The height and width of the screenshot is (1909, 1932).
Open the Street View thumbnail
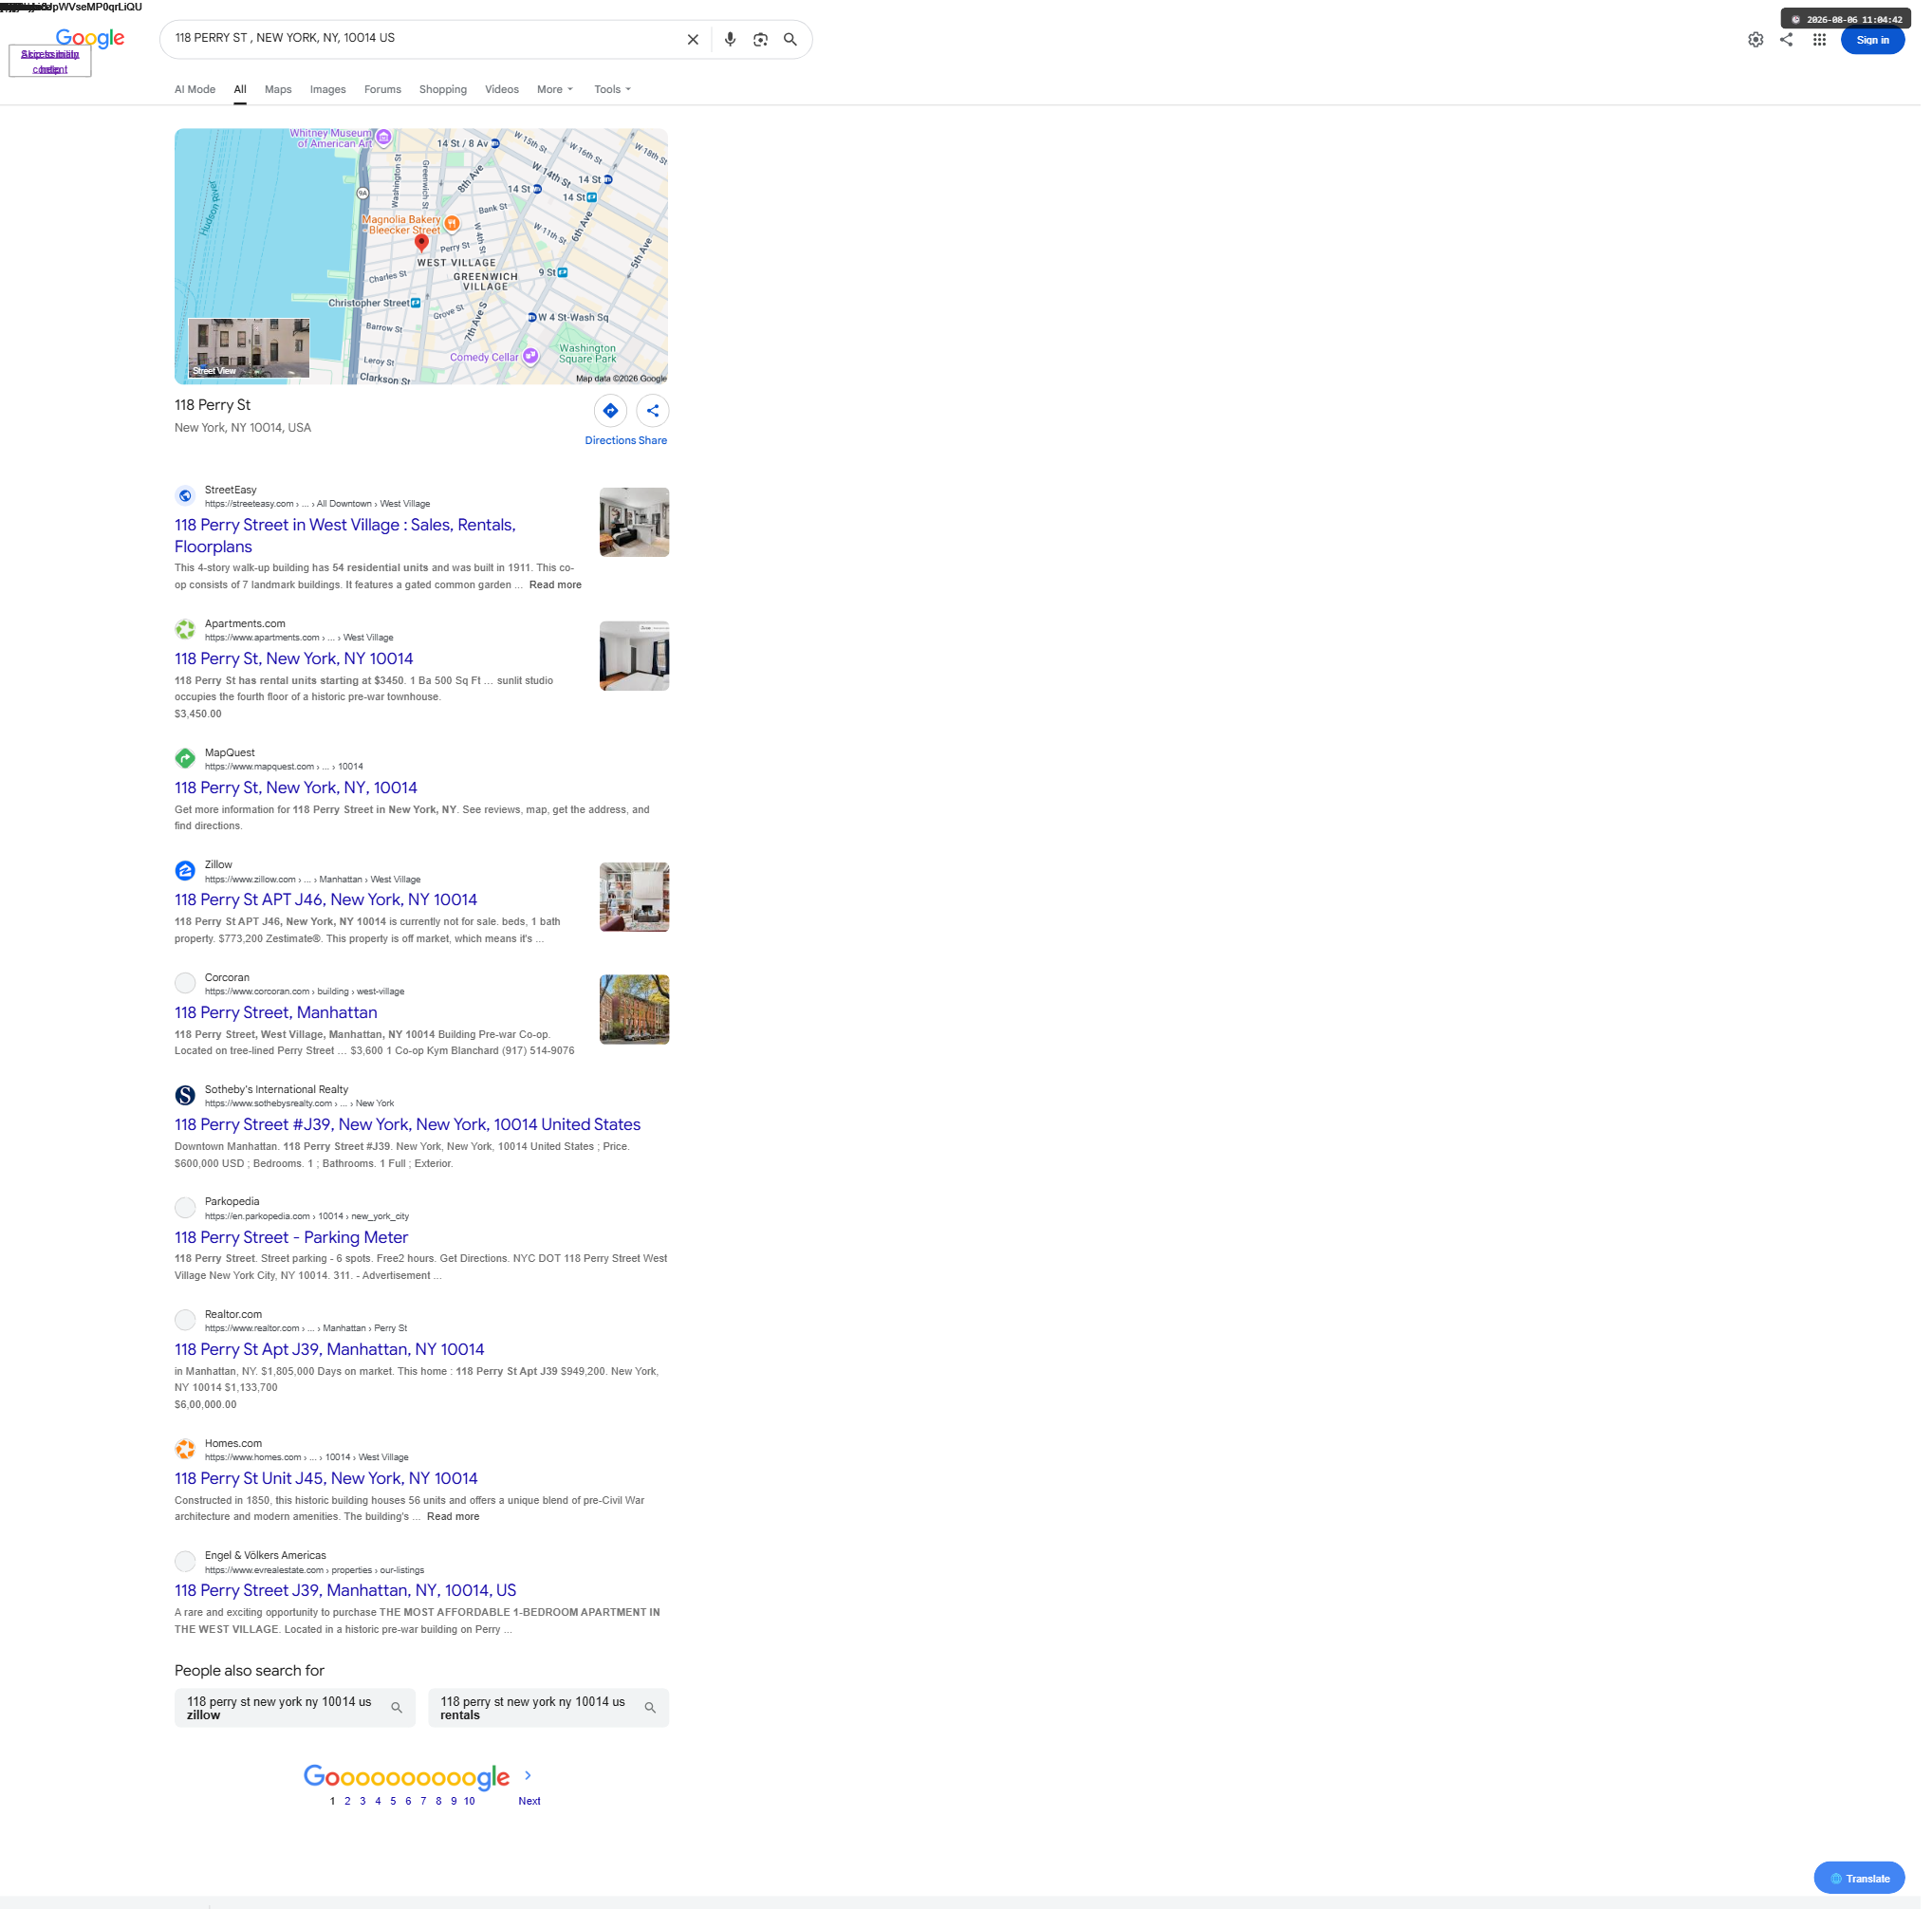(x=250, y=349)
